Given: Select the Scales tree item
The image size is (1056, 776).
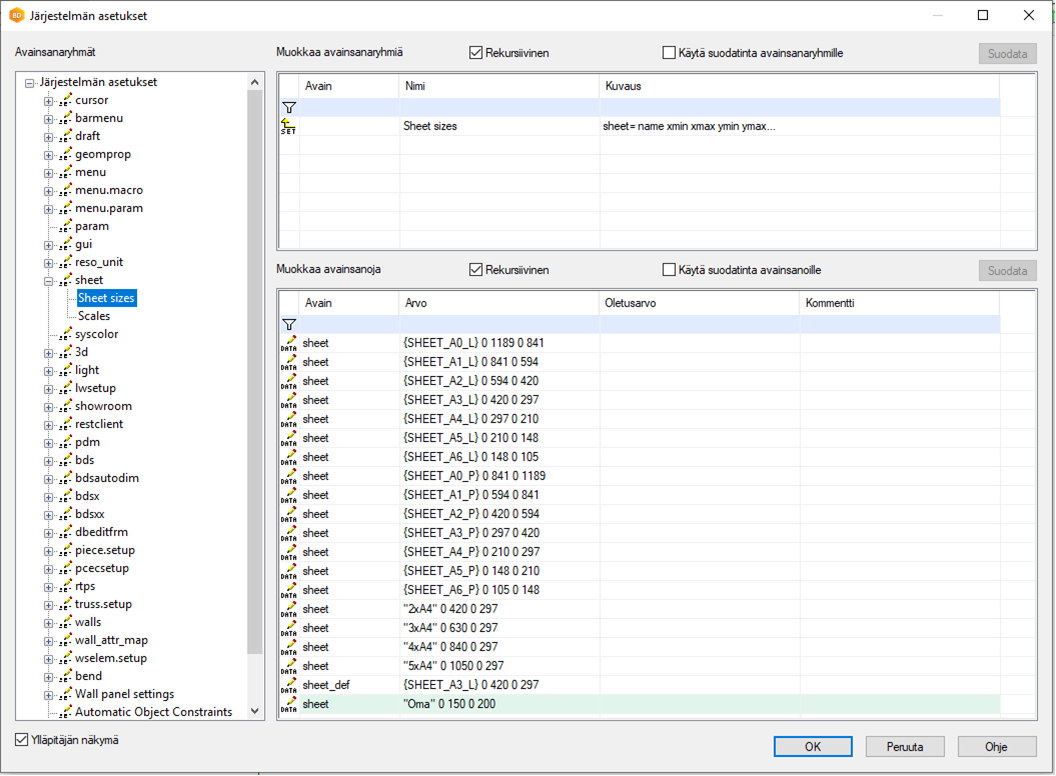Looking at the screenshot, I should click(94, 316).
